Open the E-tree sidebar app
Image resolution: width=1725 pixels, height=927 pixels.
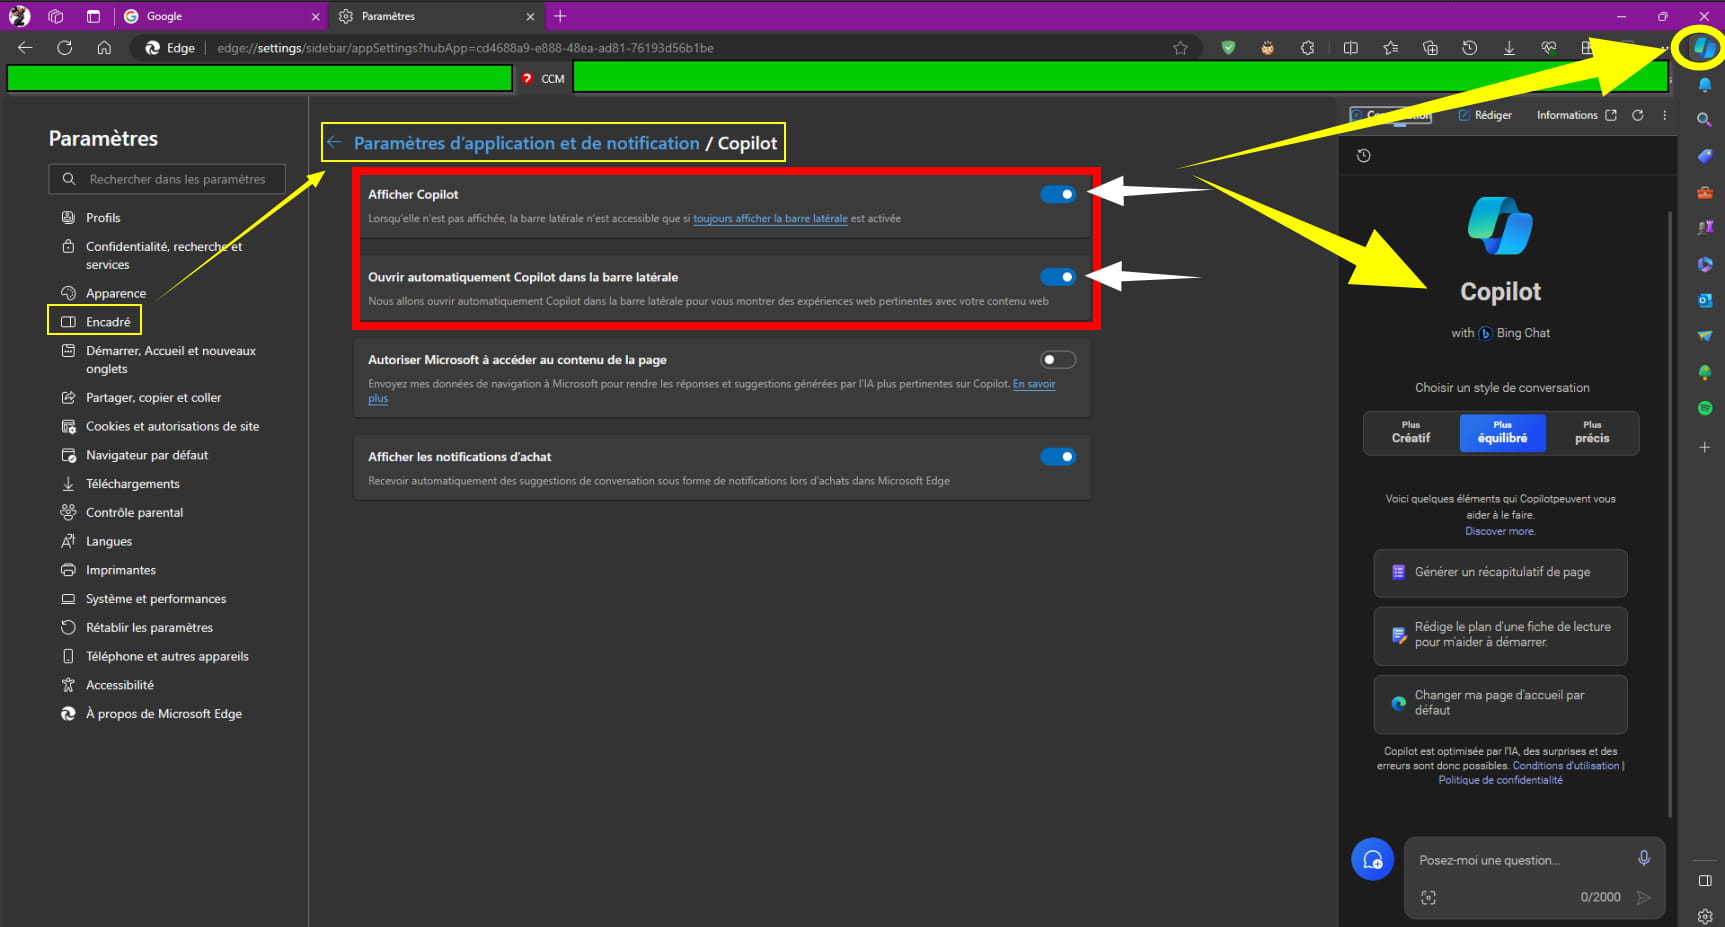(1705, 372)
